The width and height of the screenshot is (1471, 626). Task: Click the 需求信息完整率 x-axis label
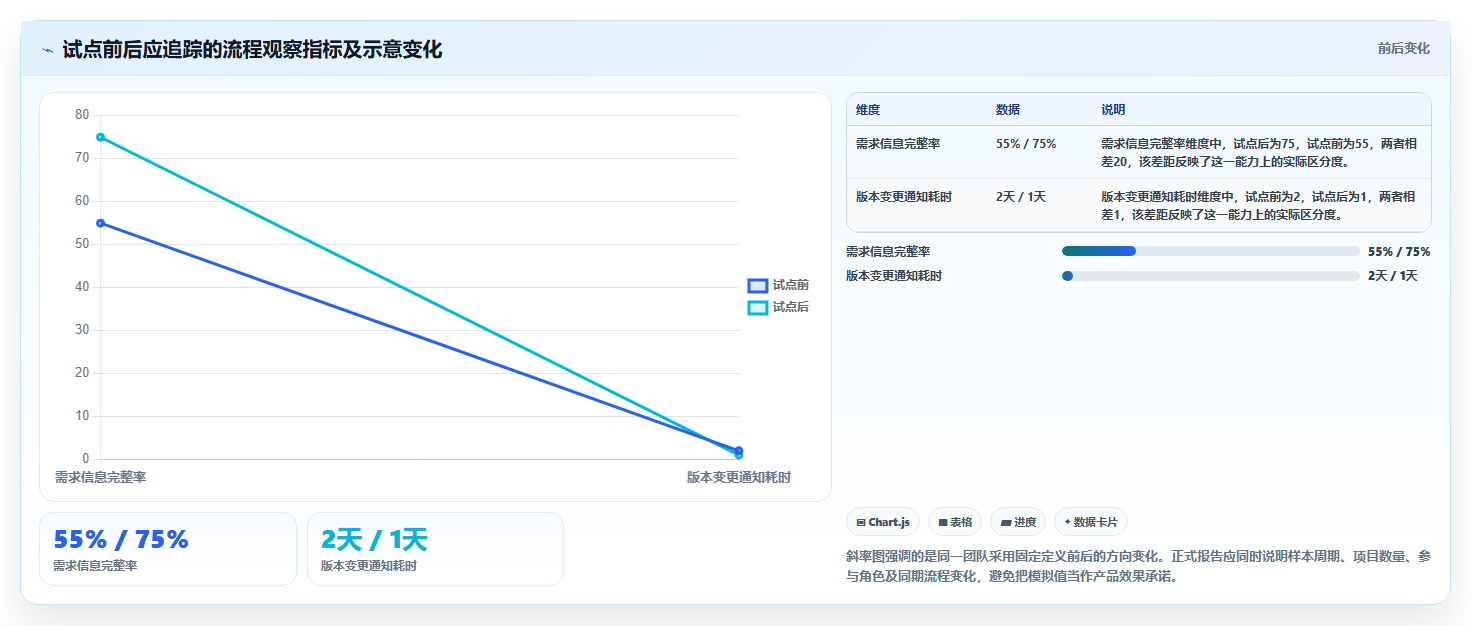(x=100, y=478)
